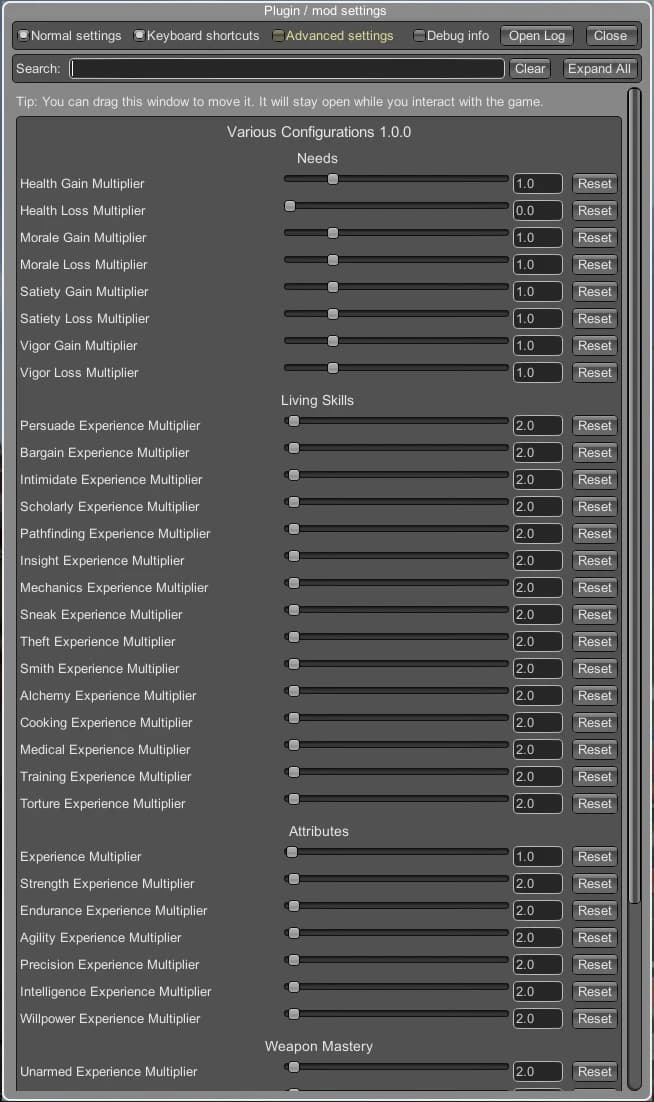The height and width of the screenshot is (1102, 654).
Task: Reset the Theft Experience Multiplier
Action: coord(594,642)
